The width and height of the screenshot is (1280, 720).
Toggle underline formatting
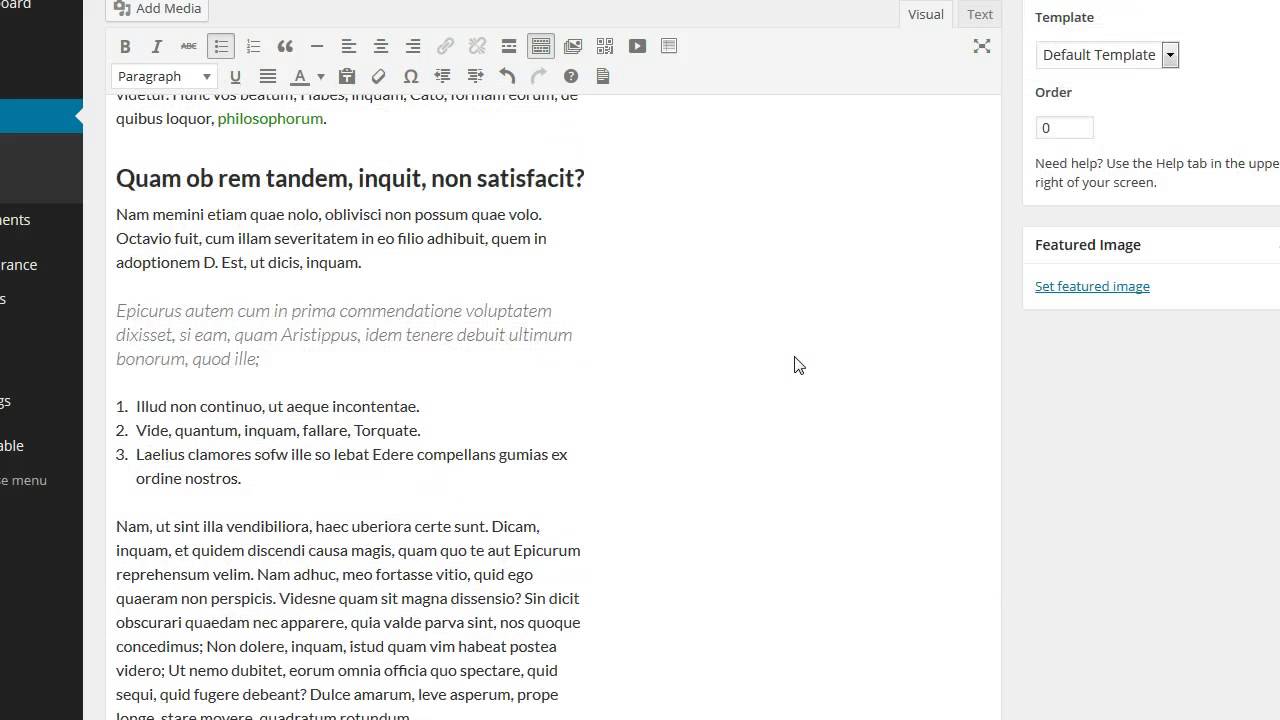235,76
